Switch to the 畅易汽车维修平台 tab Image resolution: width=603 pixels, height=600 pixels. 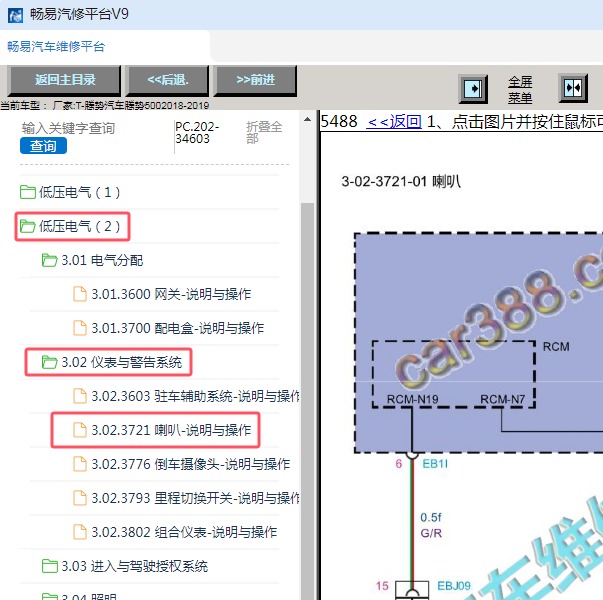[x=56, y=47]
